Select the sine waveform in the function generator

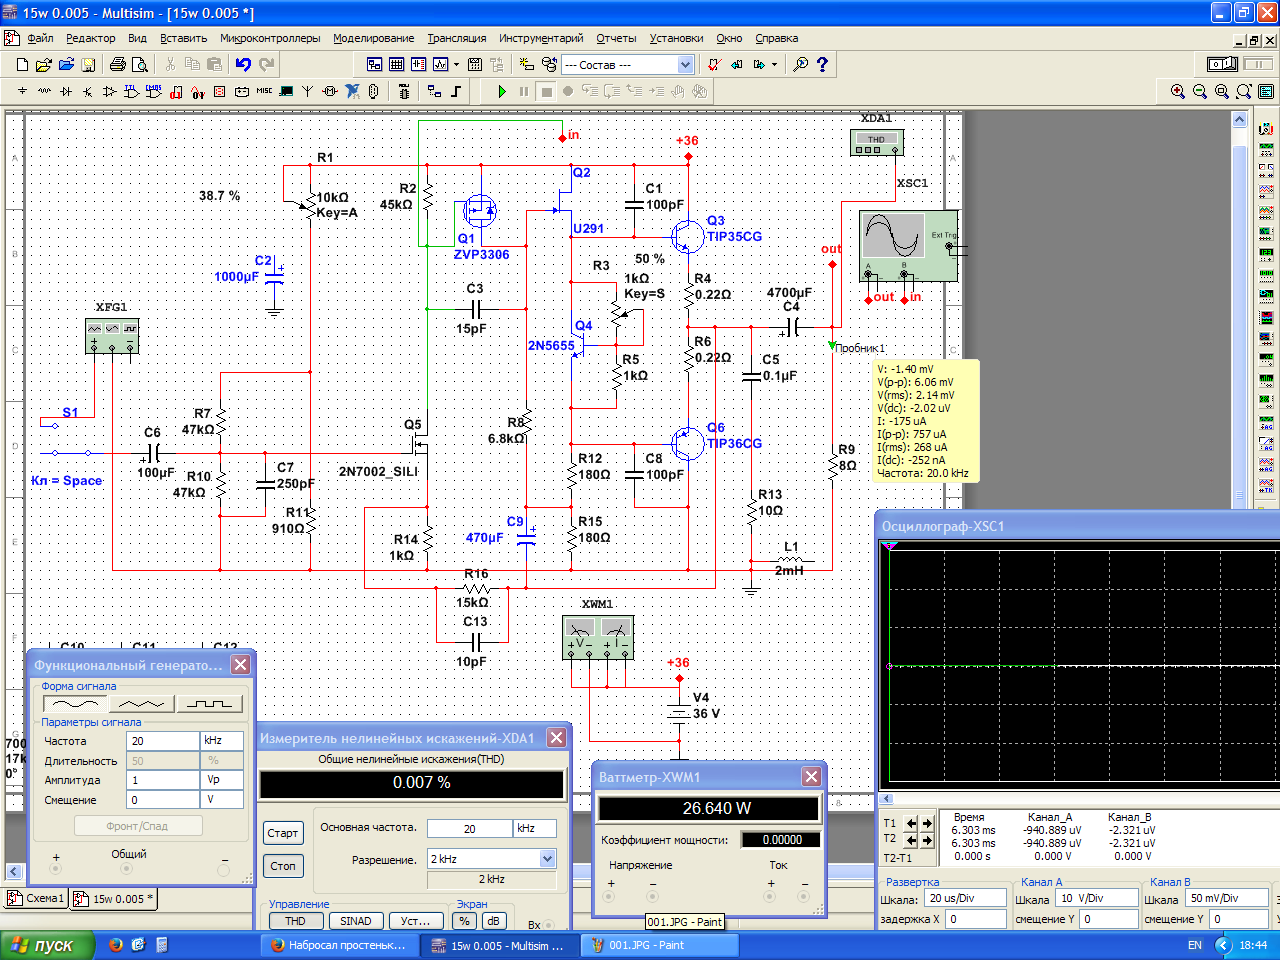76,704
